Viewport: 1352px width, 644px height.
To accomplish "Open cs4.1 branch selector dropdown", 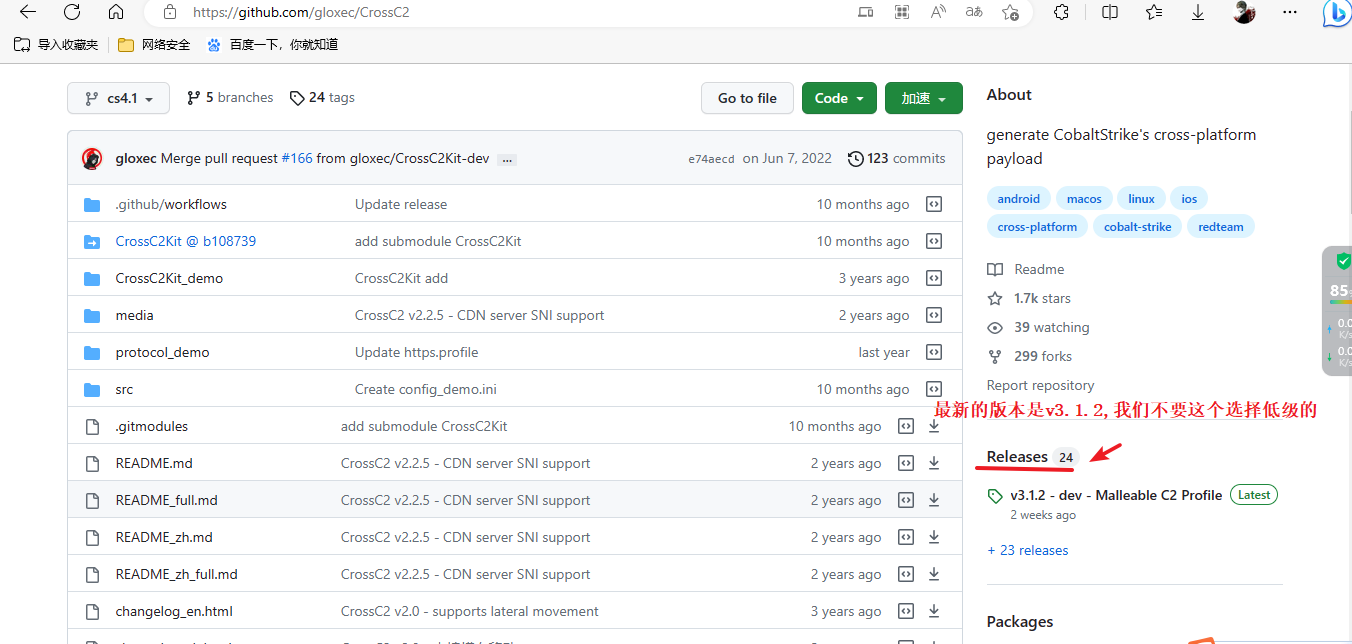I will pyautogui.click(x=118, y=98).
